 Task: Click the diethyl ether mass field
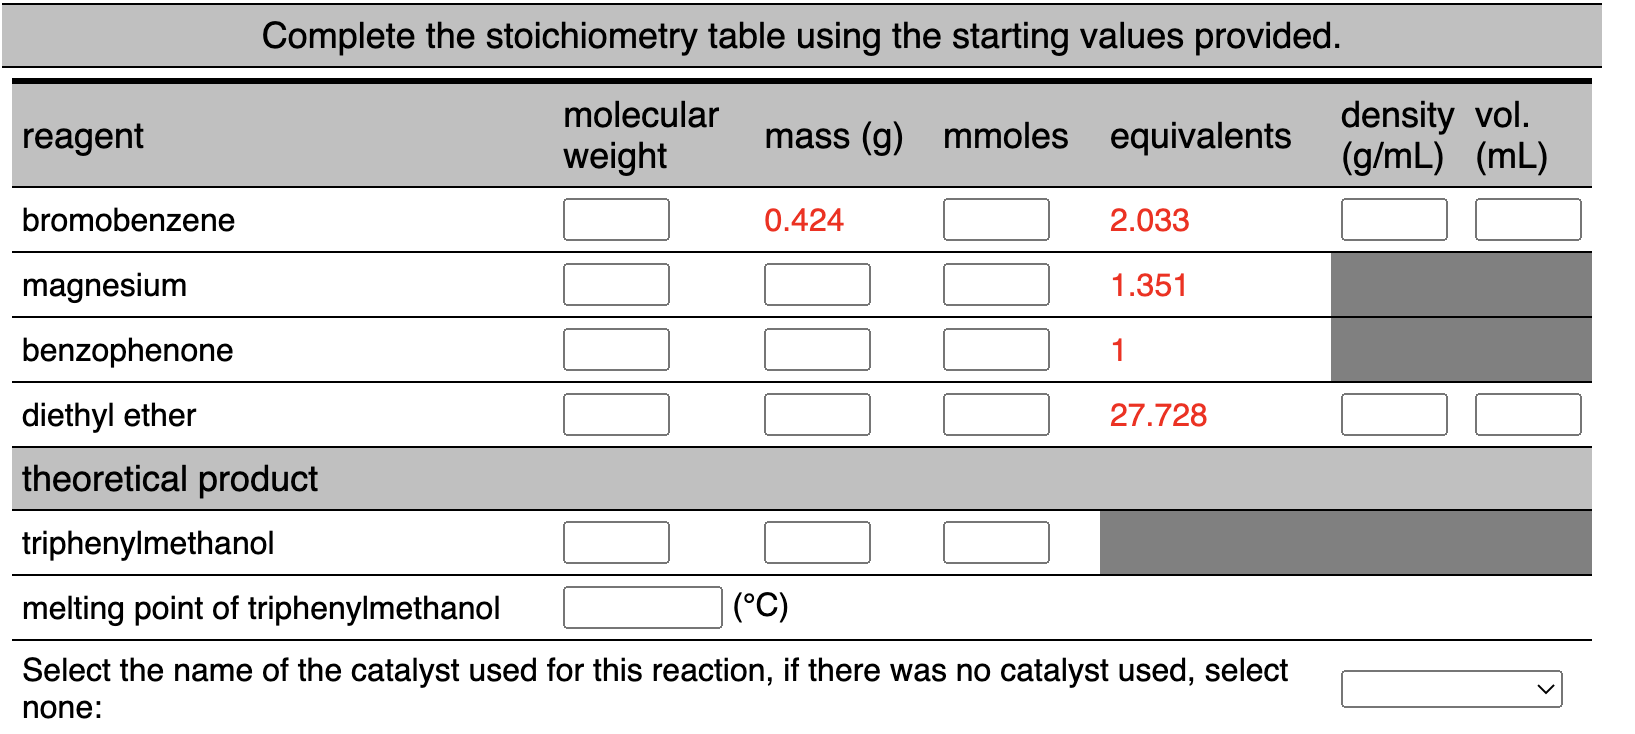click(x=817, y=414)
